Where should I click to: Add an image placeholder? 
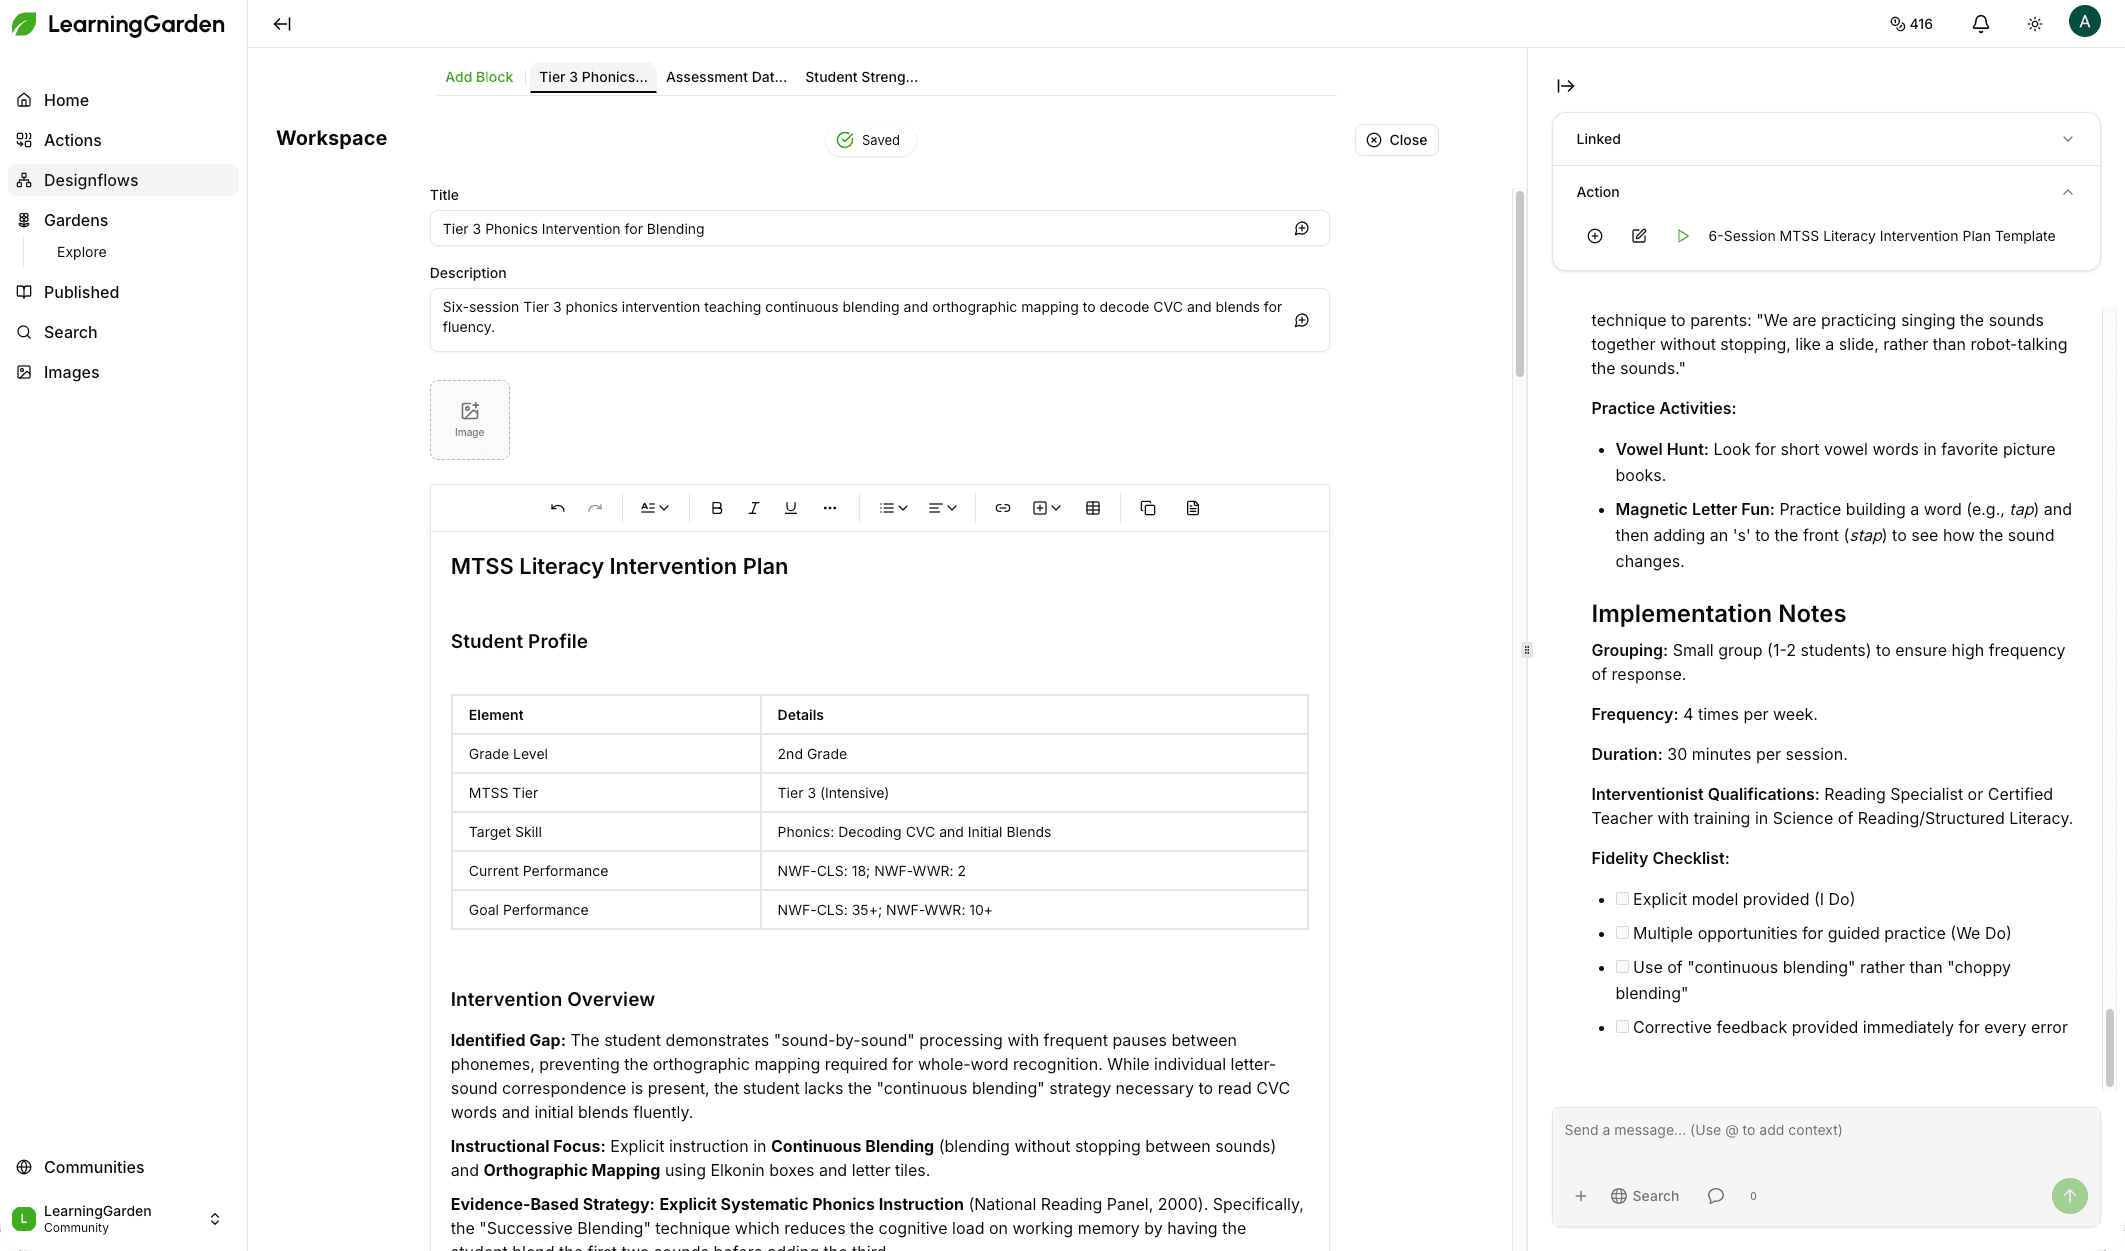470,420
